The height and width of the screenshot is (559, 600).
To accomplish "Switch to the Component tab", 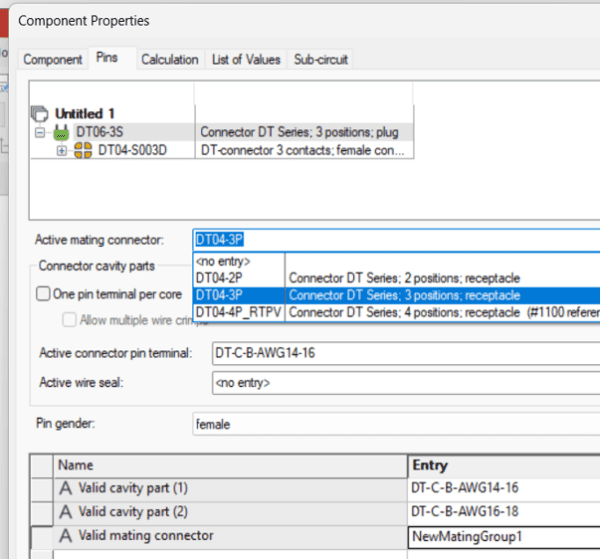I will 52,60.
